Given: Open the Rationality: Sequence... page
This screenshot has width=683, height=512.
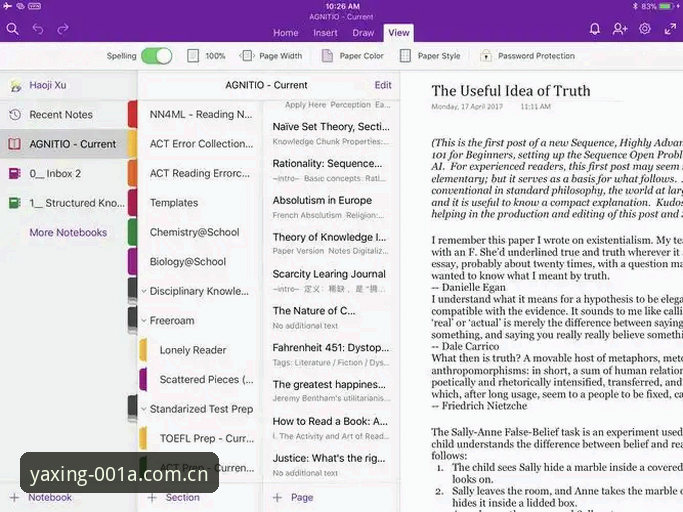Looking at the screenshot, I should click(331, 170).
